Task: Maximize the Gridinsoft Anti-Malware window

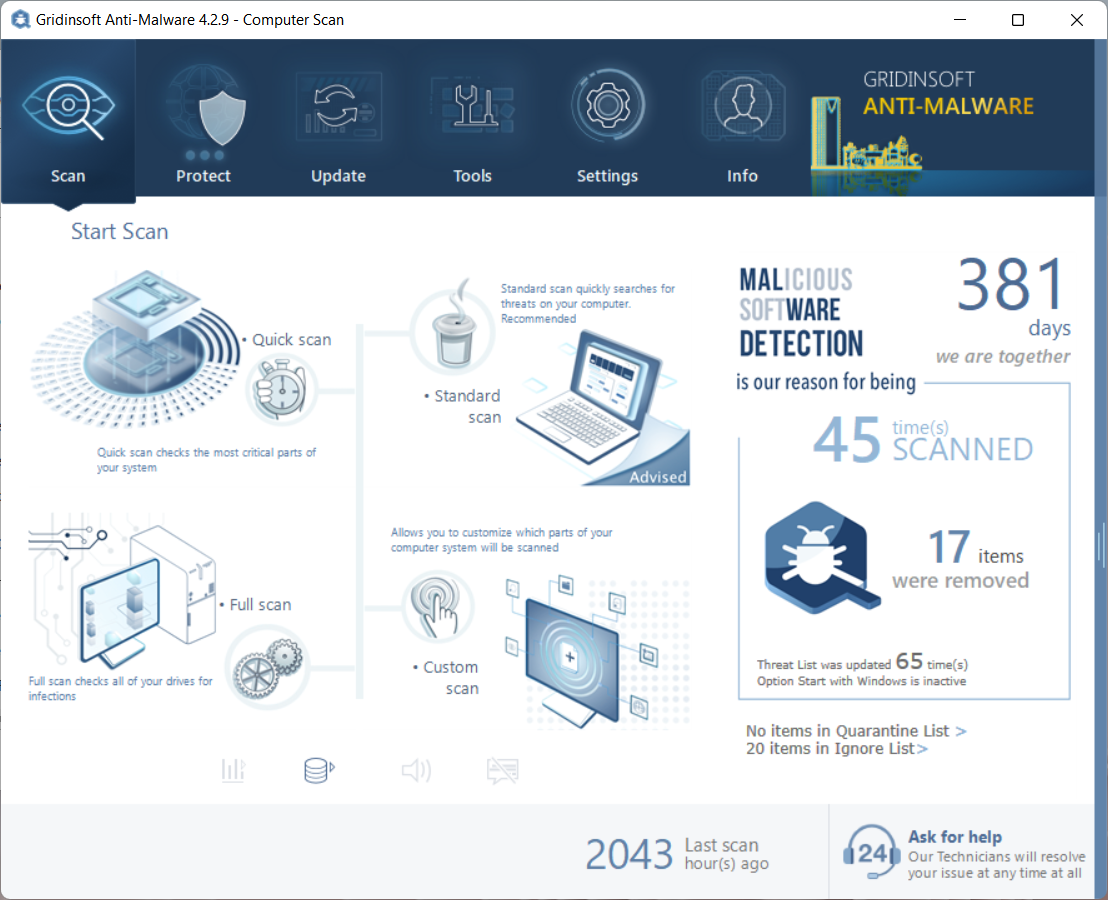Action: pos(1018,20)
